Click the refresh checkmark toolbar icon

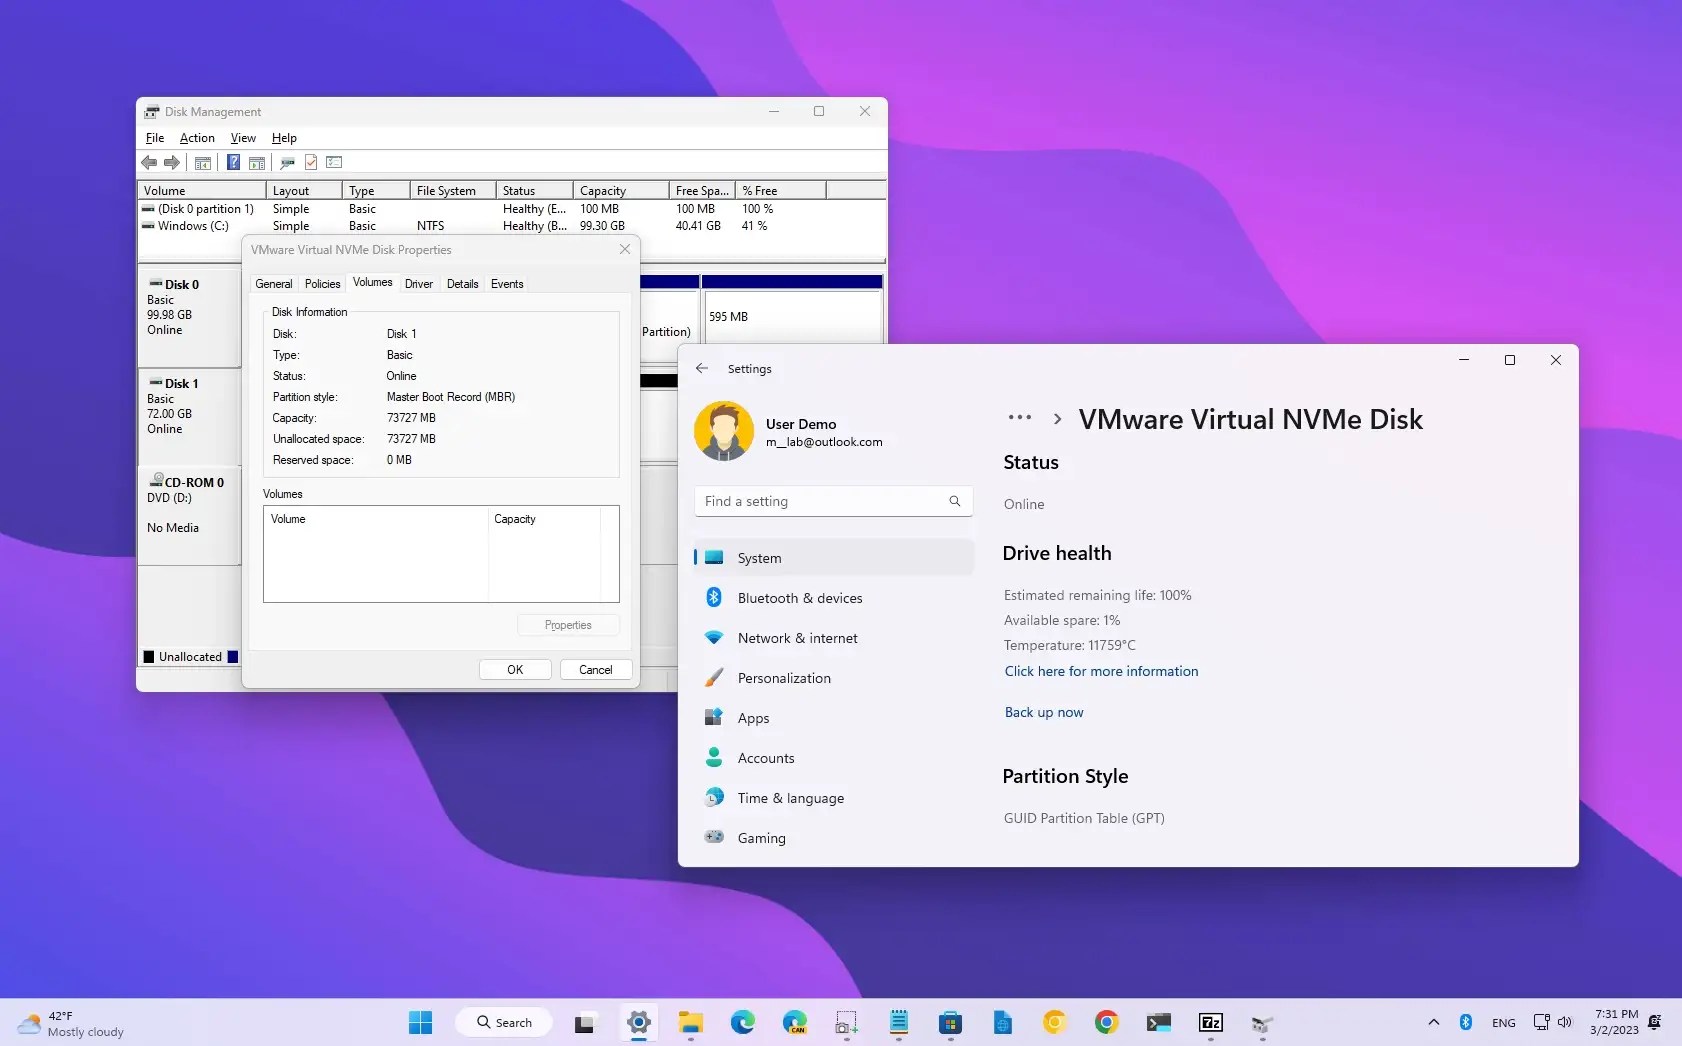click(310, 162)
